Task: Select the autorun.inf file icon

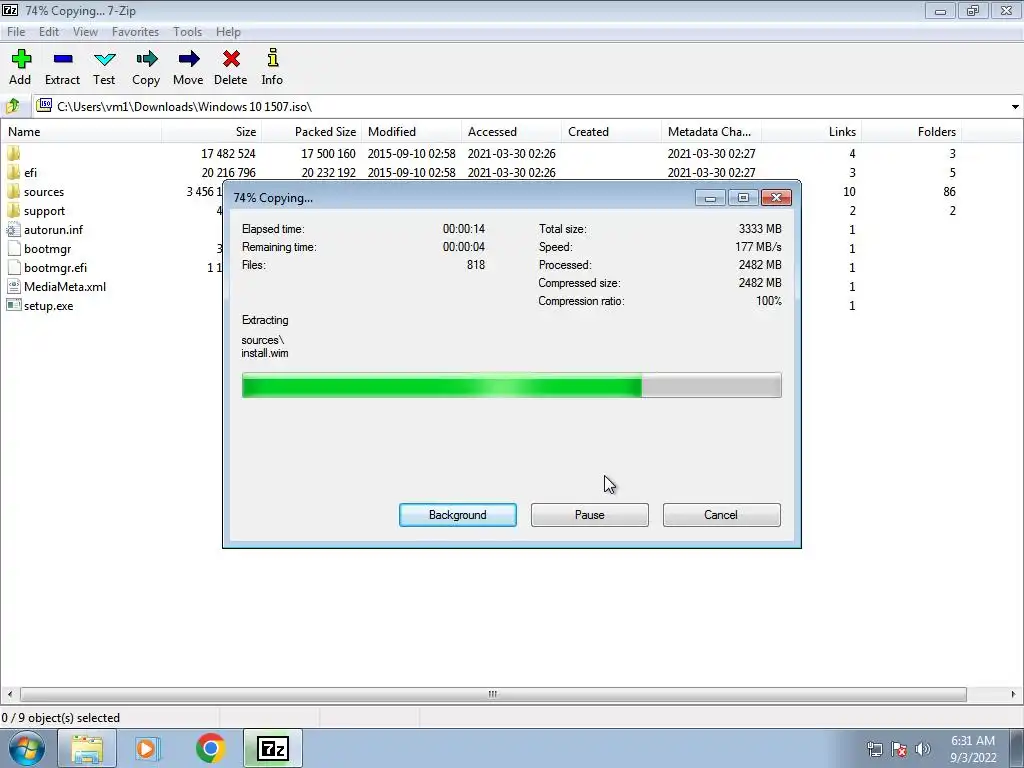Action: click(x=14, y=229)
